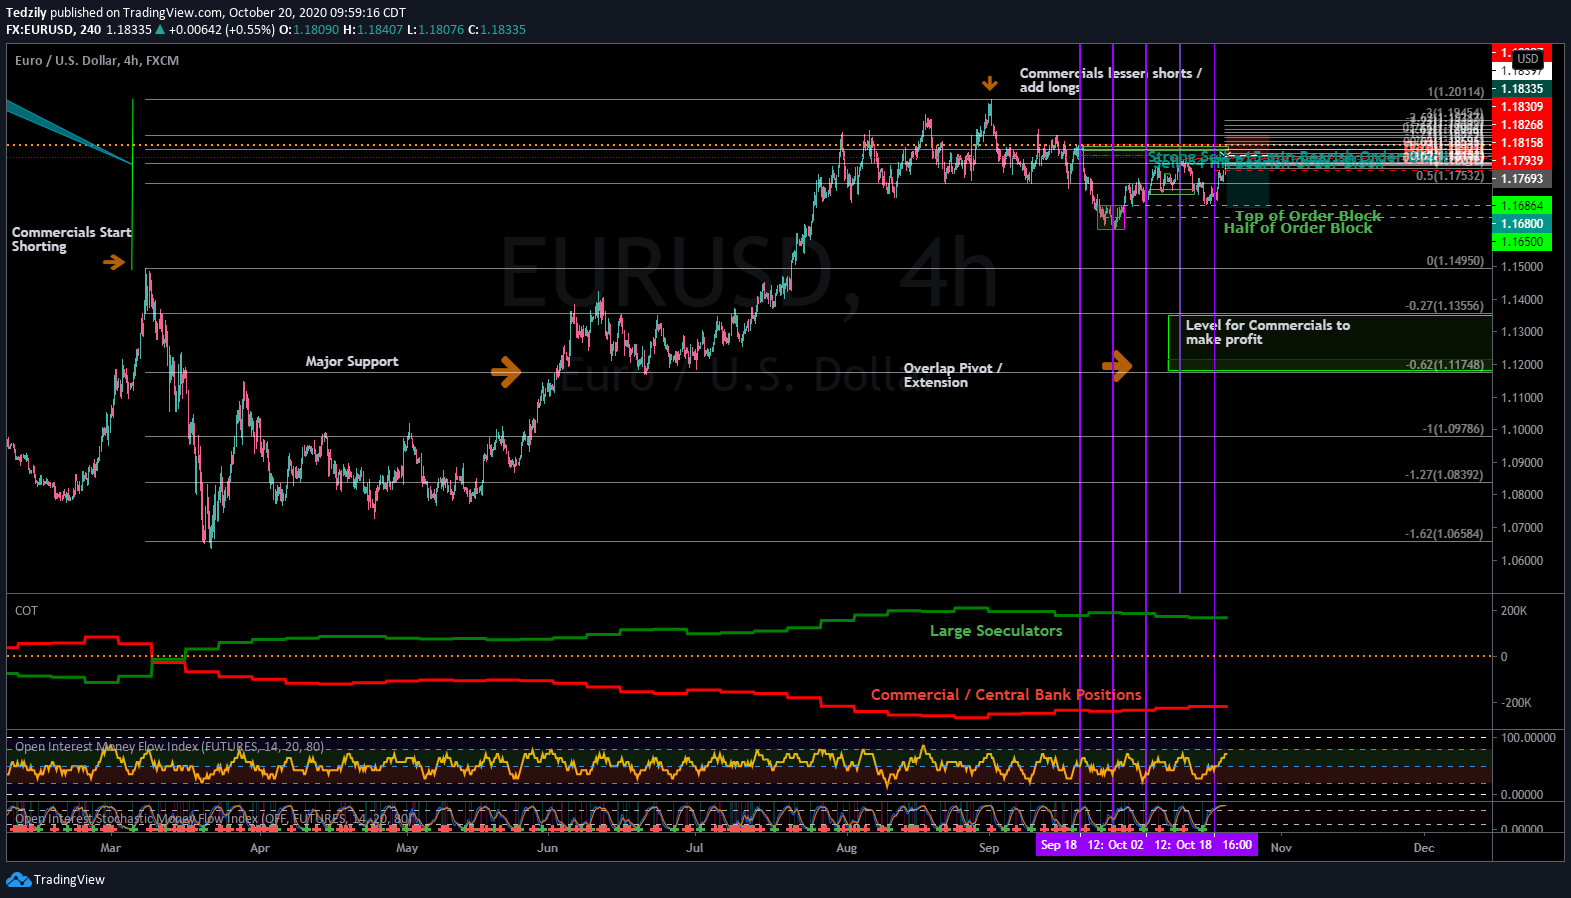Select the FX:EURUSD, 240 symbol text

pyautogui.click(x=53, y=29)
